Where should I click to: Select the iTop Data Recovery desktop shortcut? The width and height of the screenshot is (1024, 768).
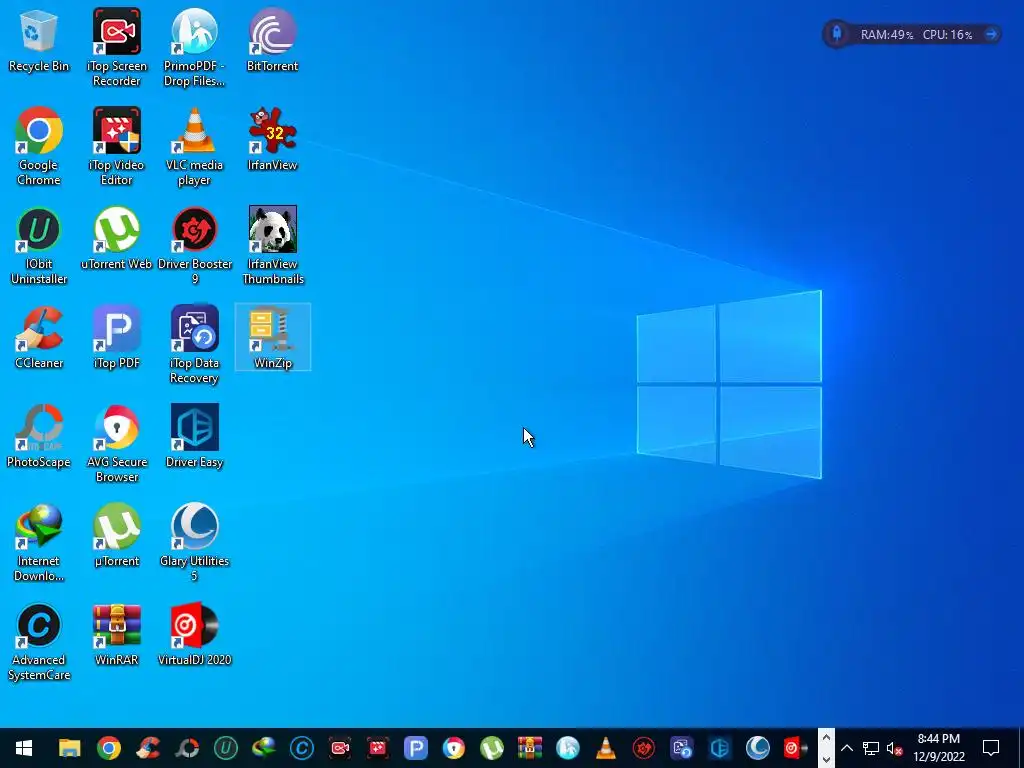click(x=194, y=345)
